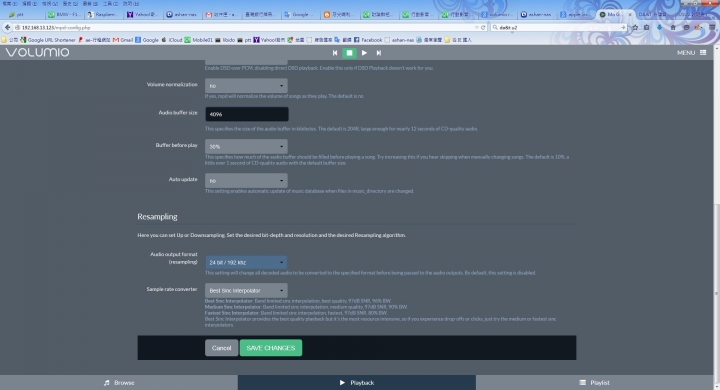Open the Audio output format dropdown

(246, 262)
